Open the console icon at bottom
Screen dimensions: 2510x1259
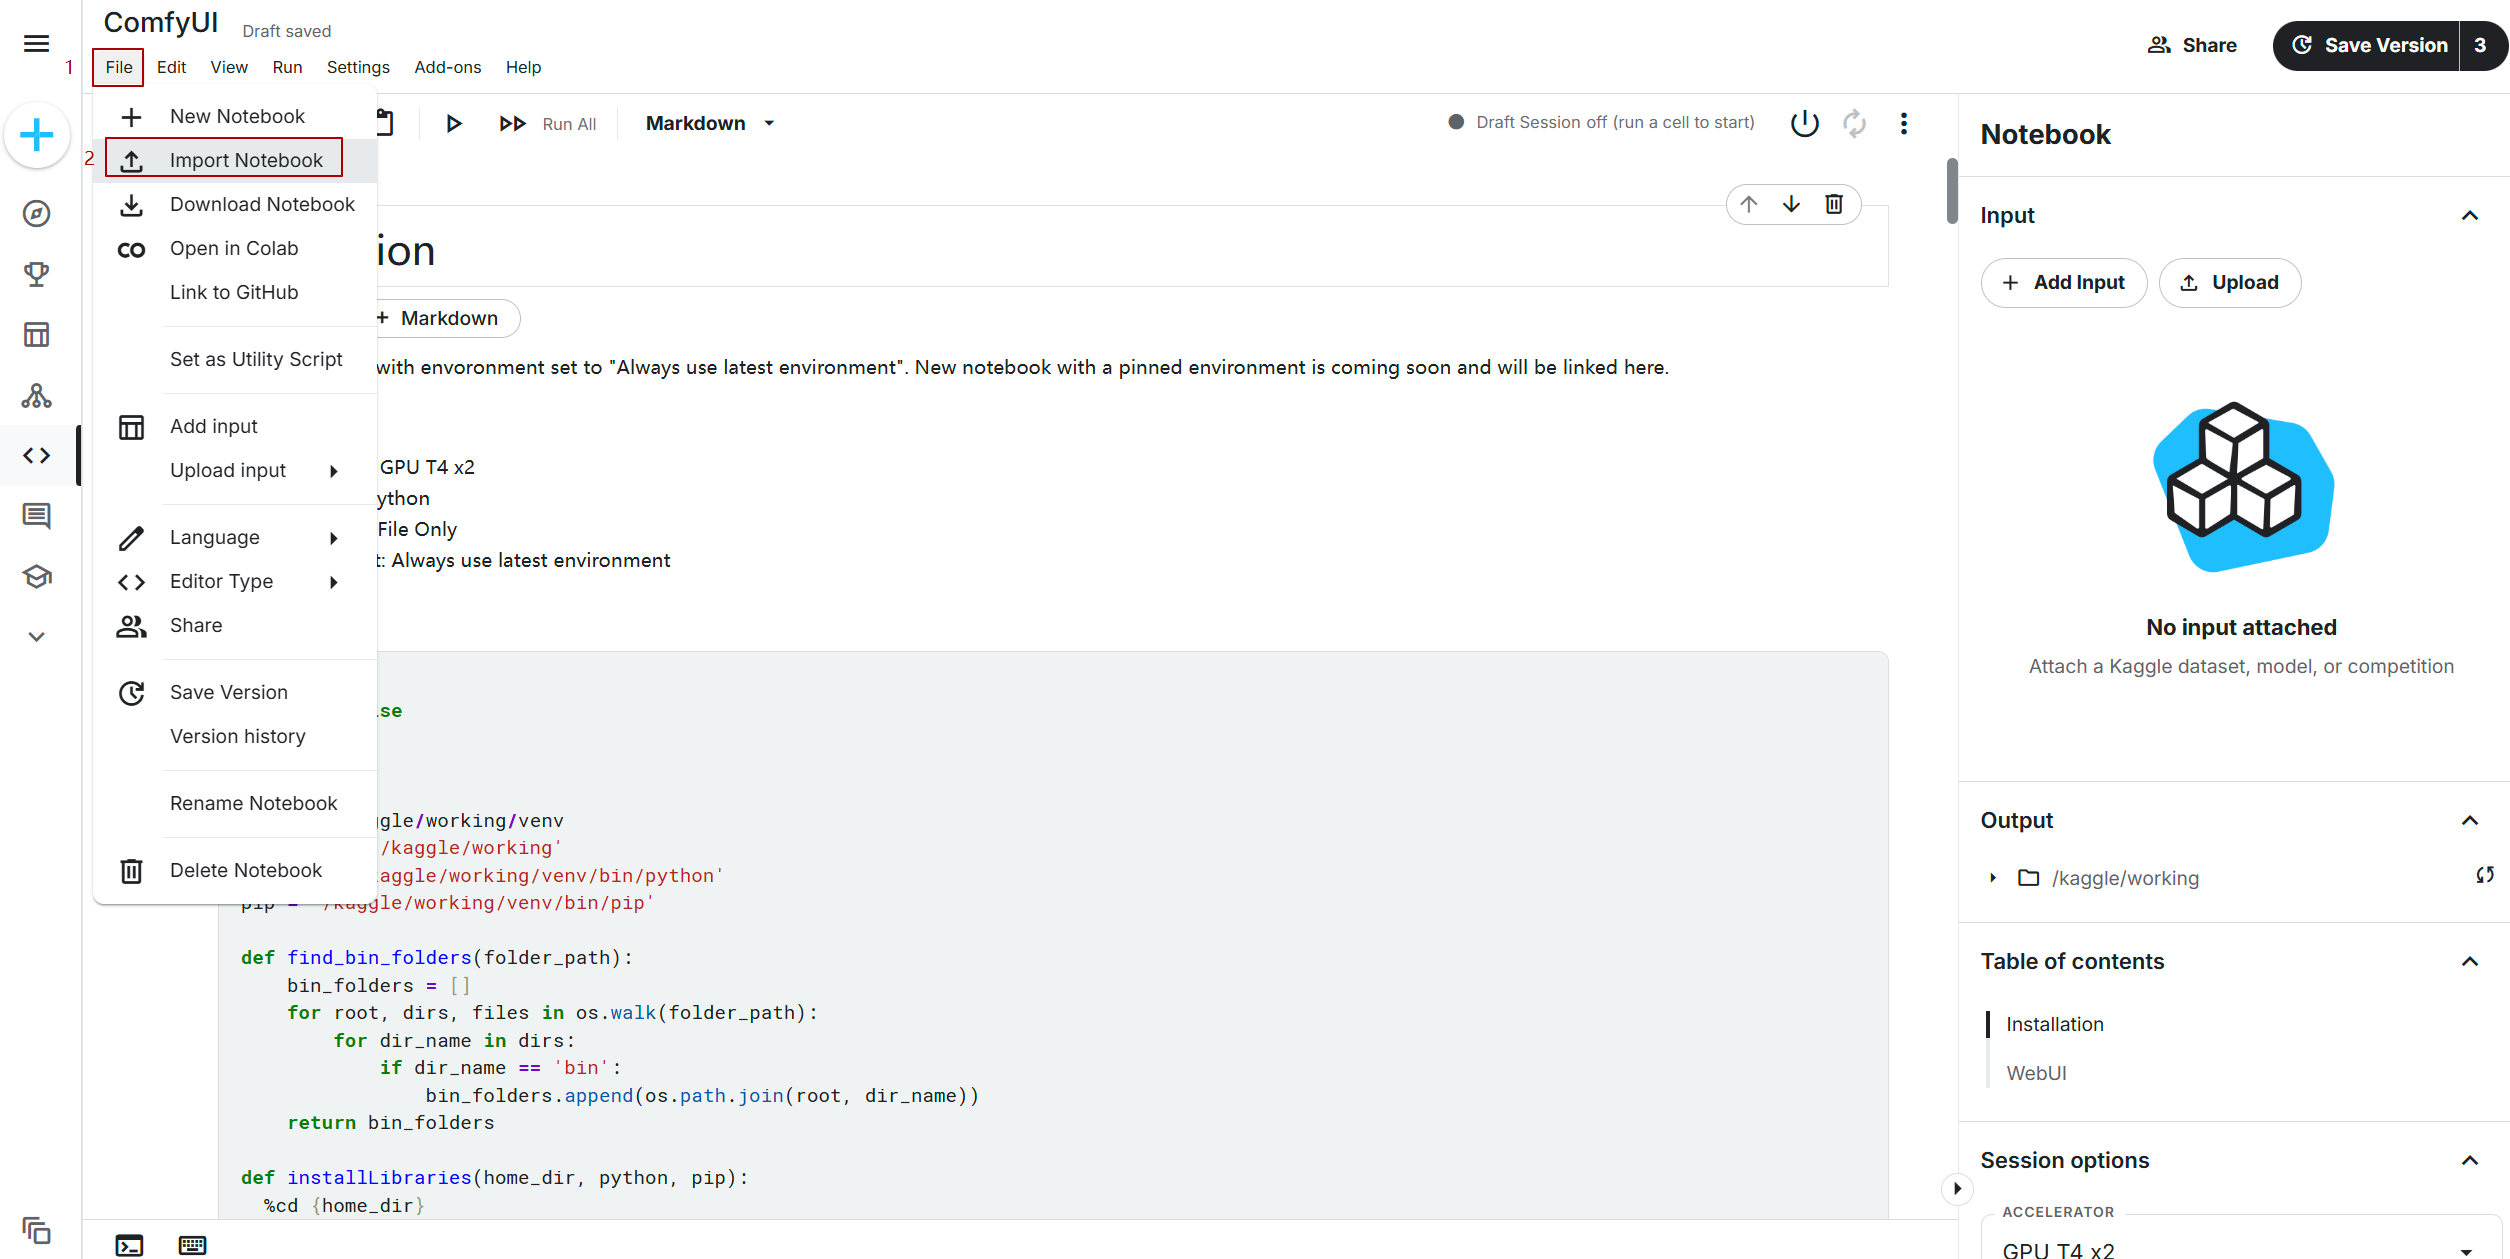click(130, 1245)
